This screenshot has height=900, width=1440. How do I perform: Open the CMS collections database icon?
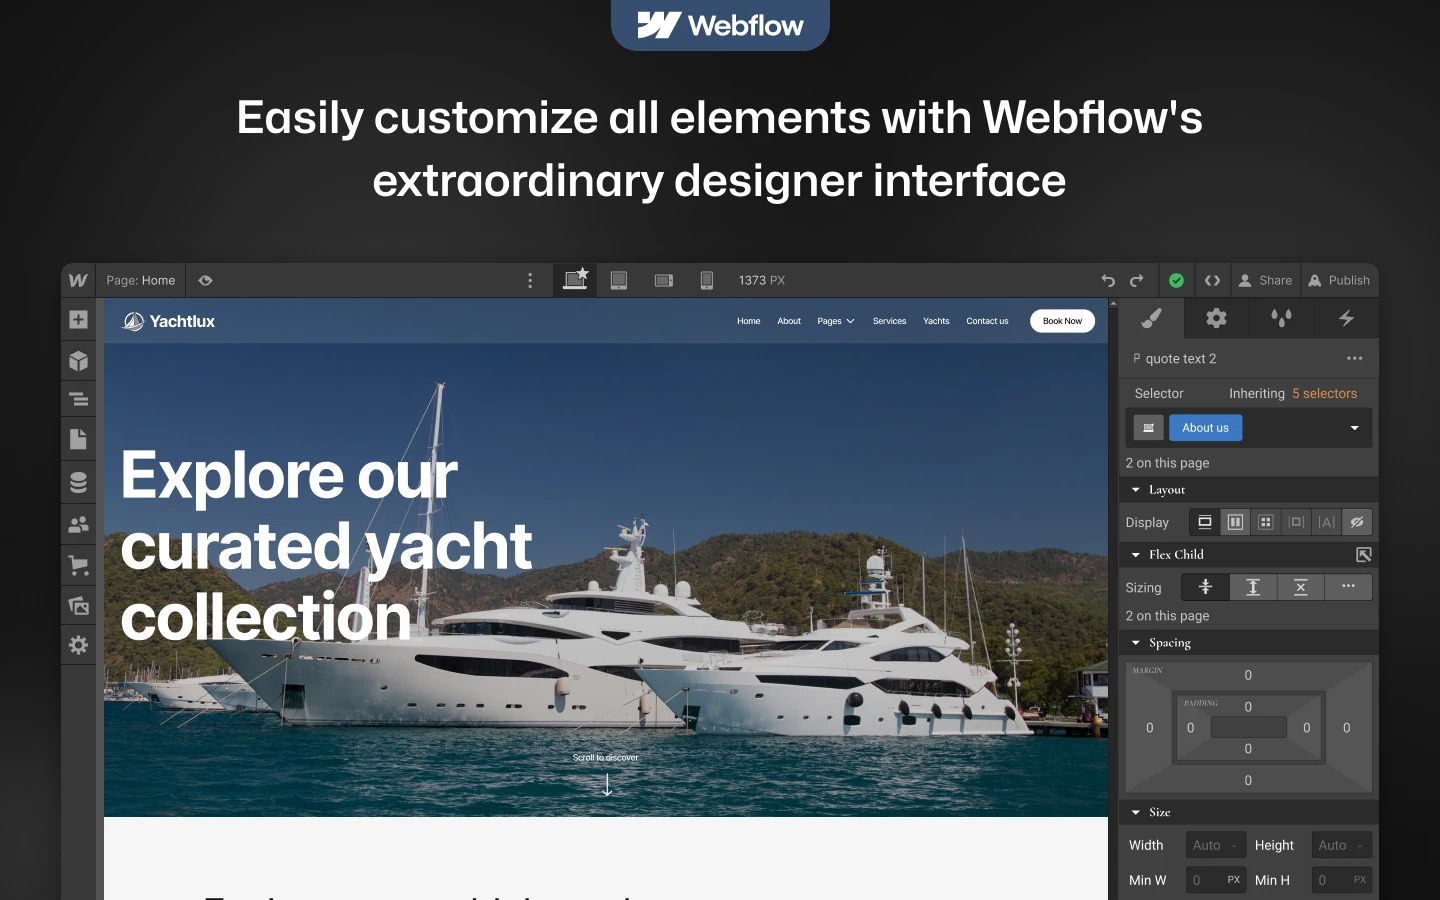pos(79,482)
